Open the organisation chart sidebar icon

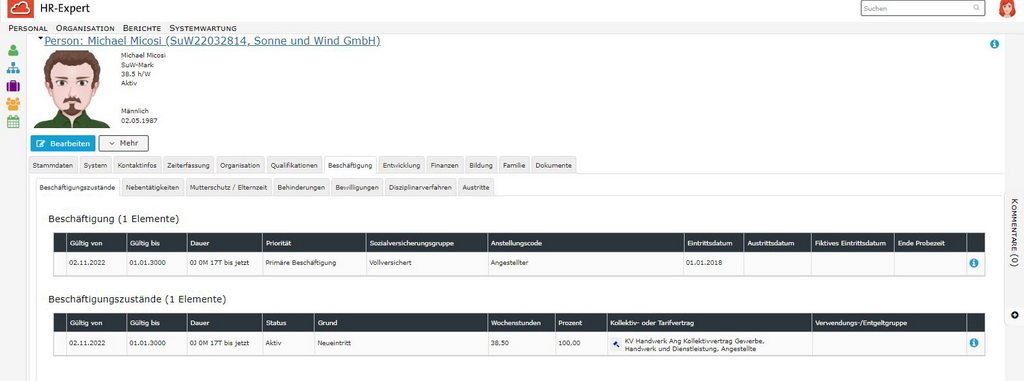pyautogui.click(x=13, y=68)
